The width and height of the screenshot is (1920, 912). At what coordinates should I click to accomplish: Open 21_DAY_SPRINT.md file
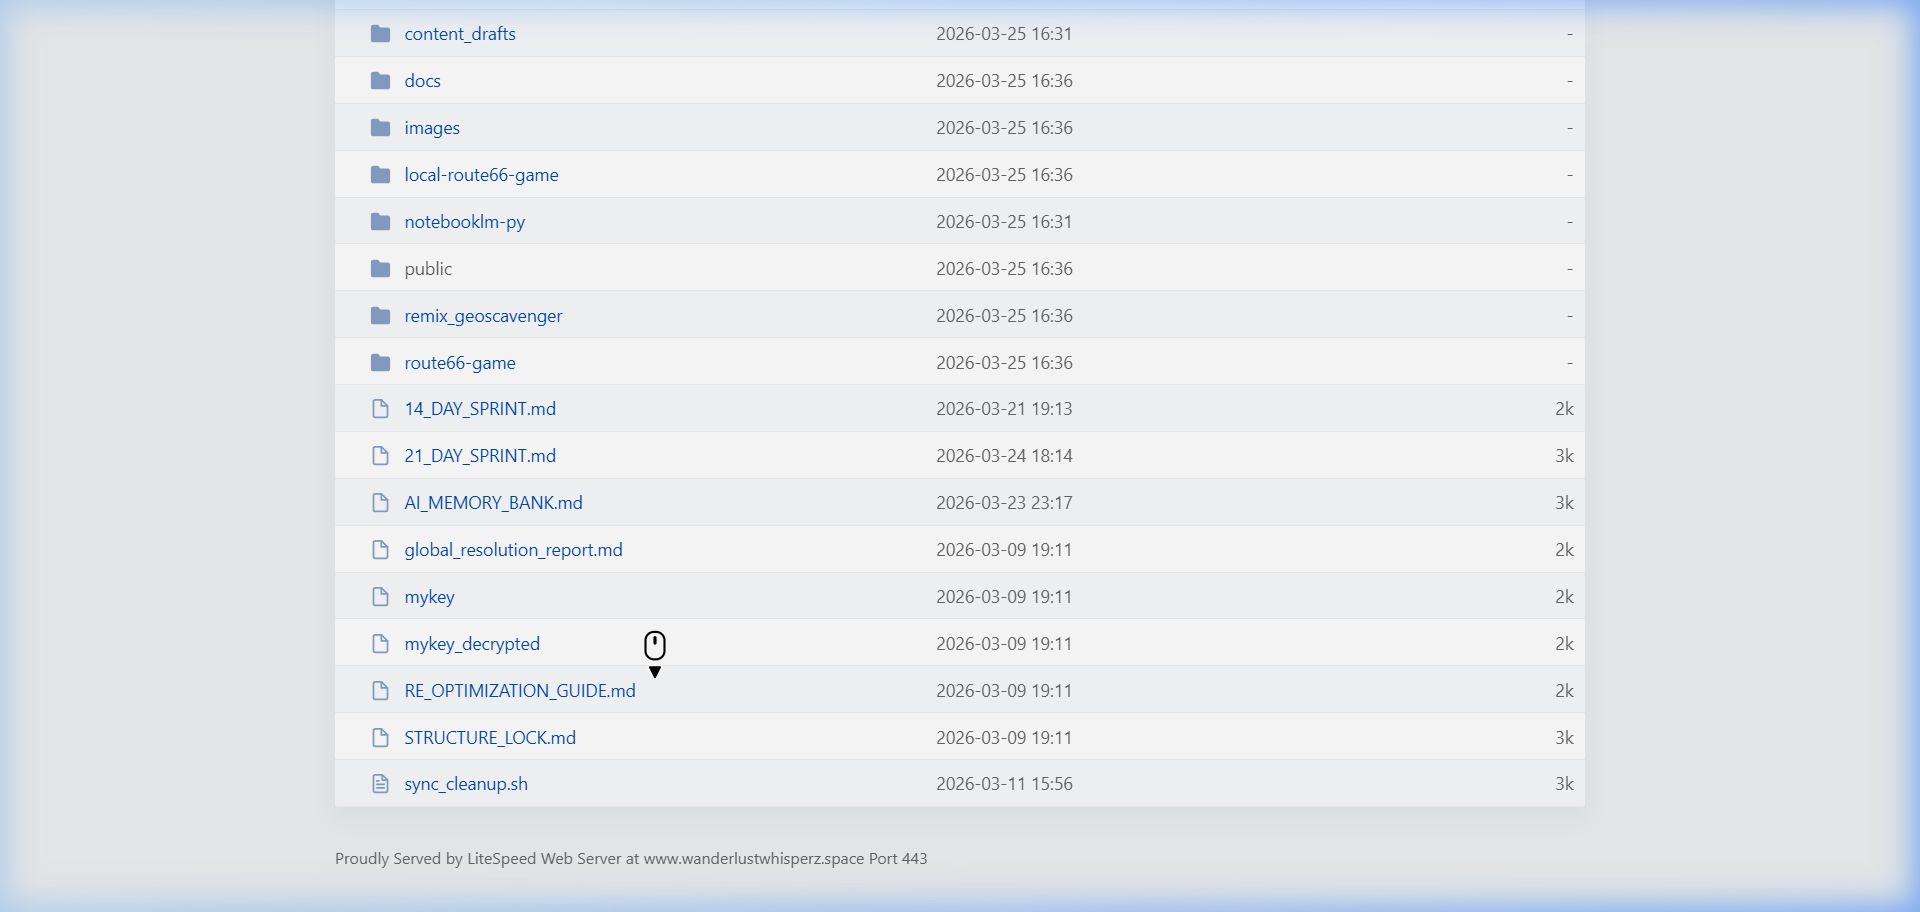480,456
